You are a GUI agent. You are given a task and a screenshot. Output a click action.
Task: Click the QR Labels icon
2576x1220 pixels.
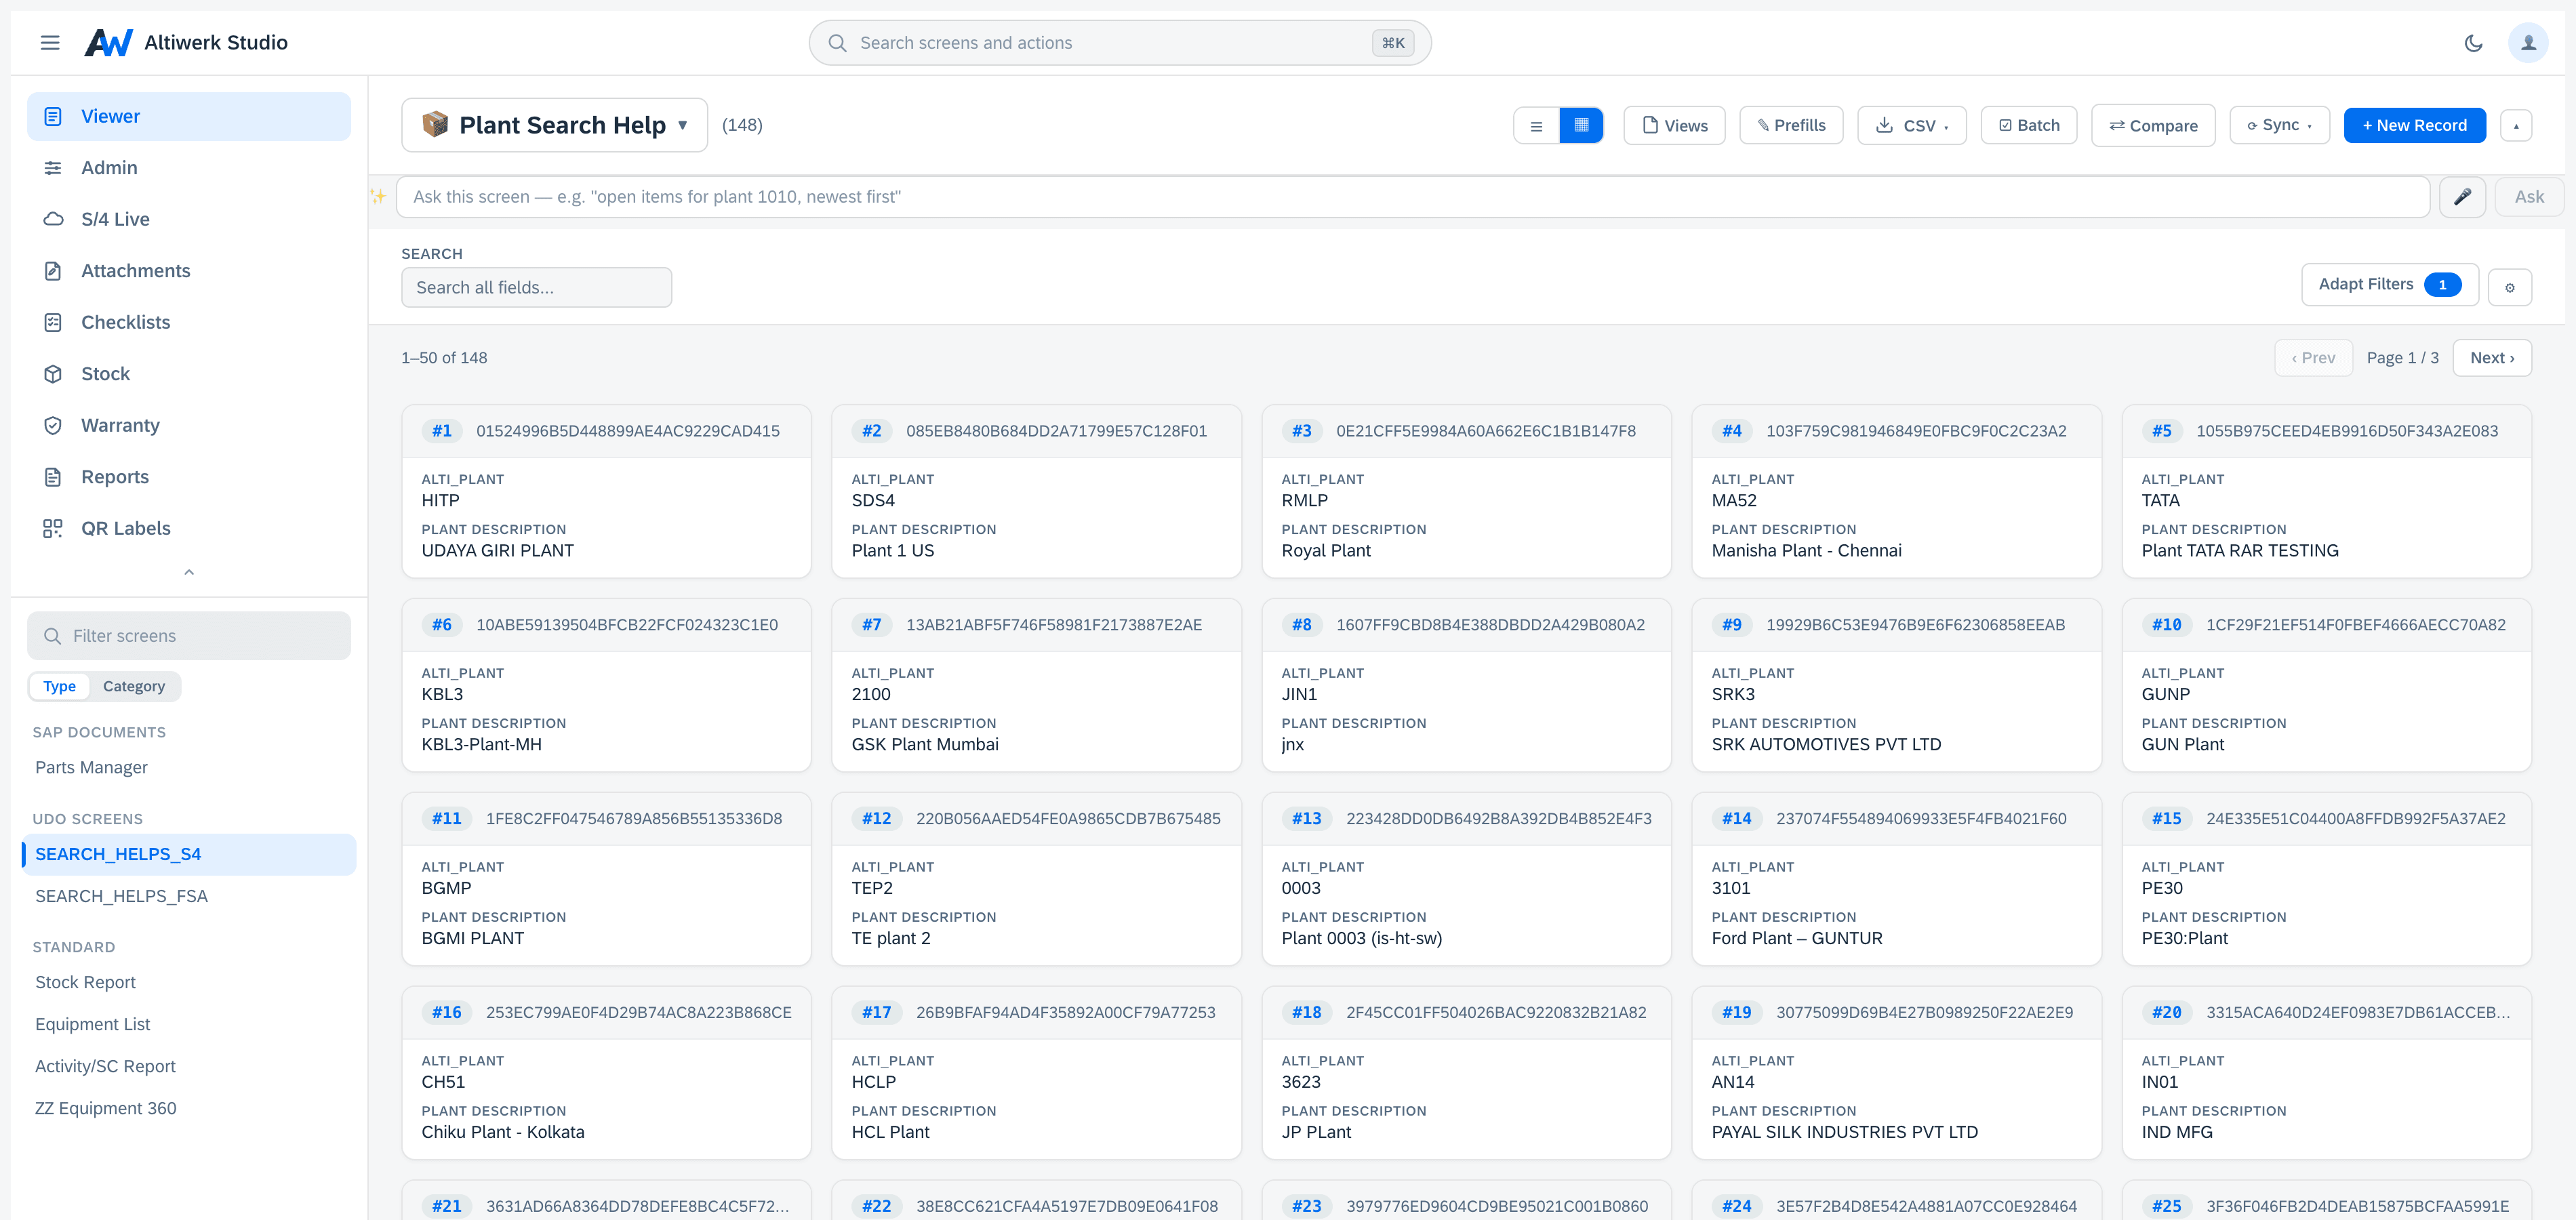[53, 529]
